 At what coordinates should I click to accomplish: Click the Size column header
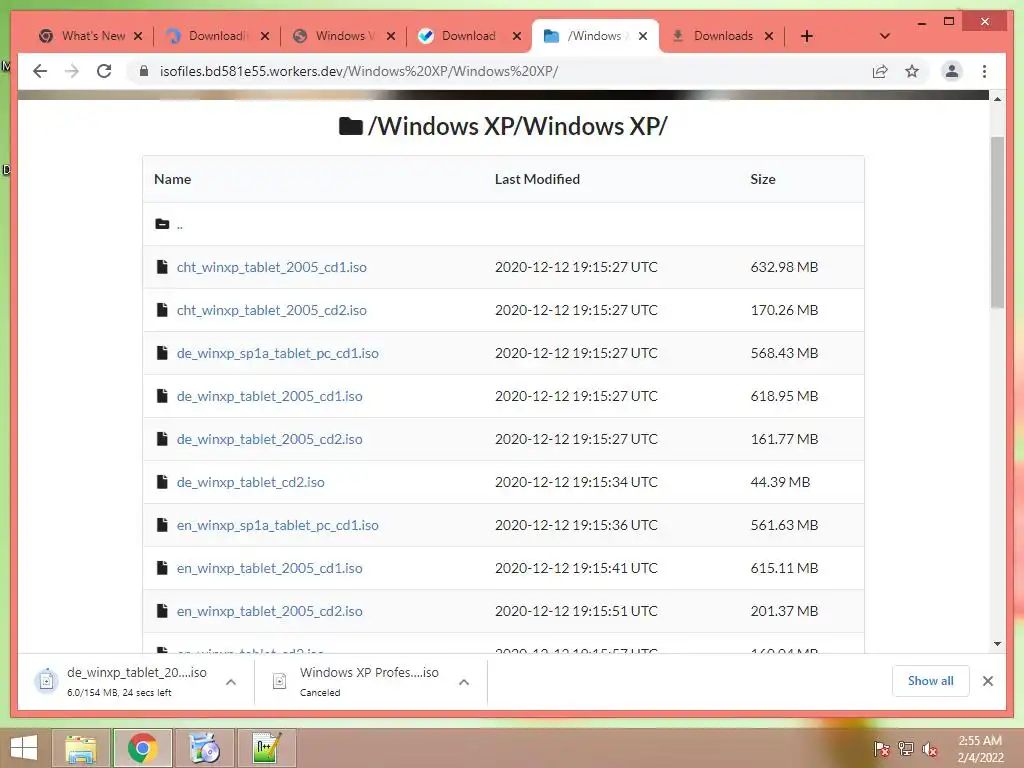coord(763,179)
